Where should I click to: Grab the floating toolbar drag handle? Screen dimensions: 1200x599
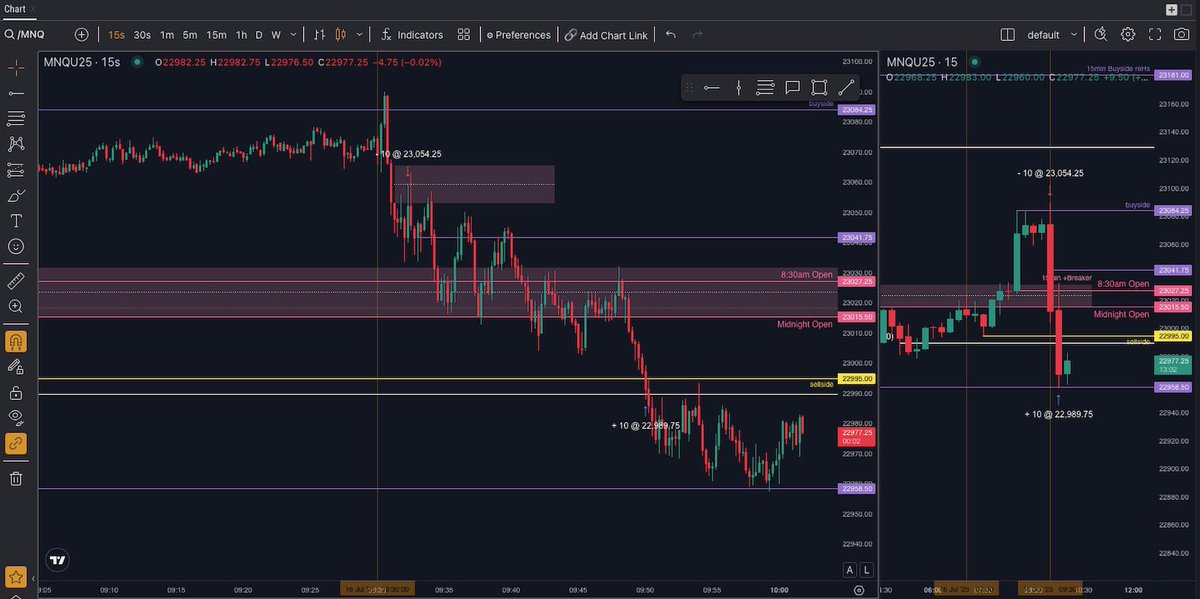[690, 87]
